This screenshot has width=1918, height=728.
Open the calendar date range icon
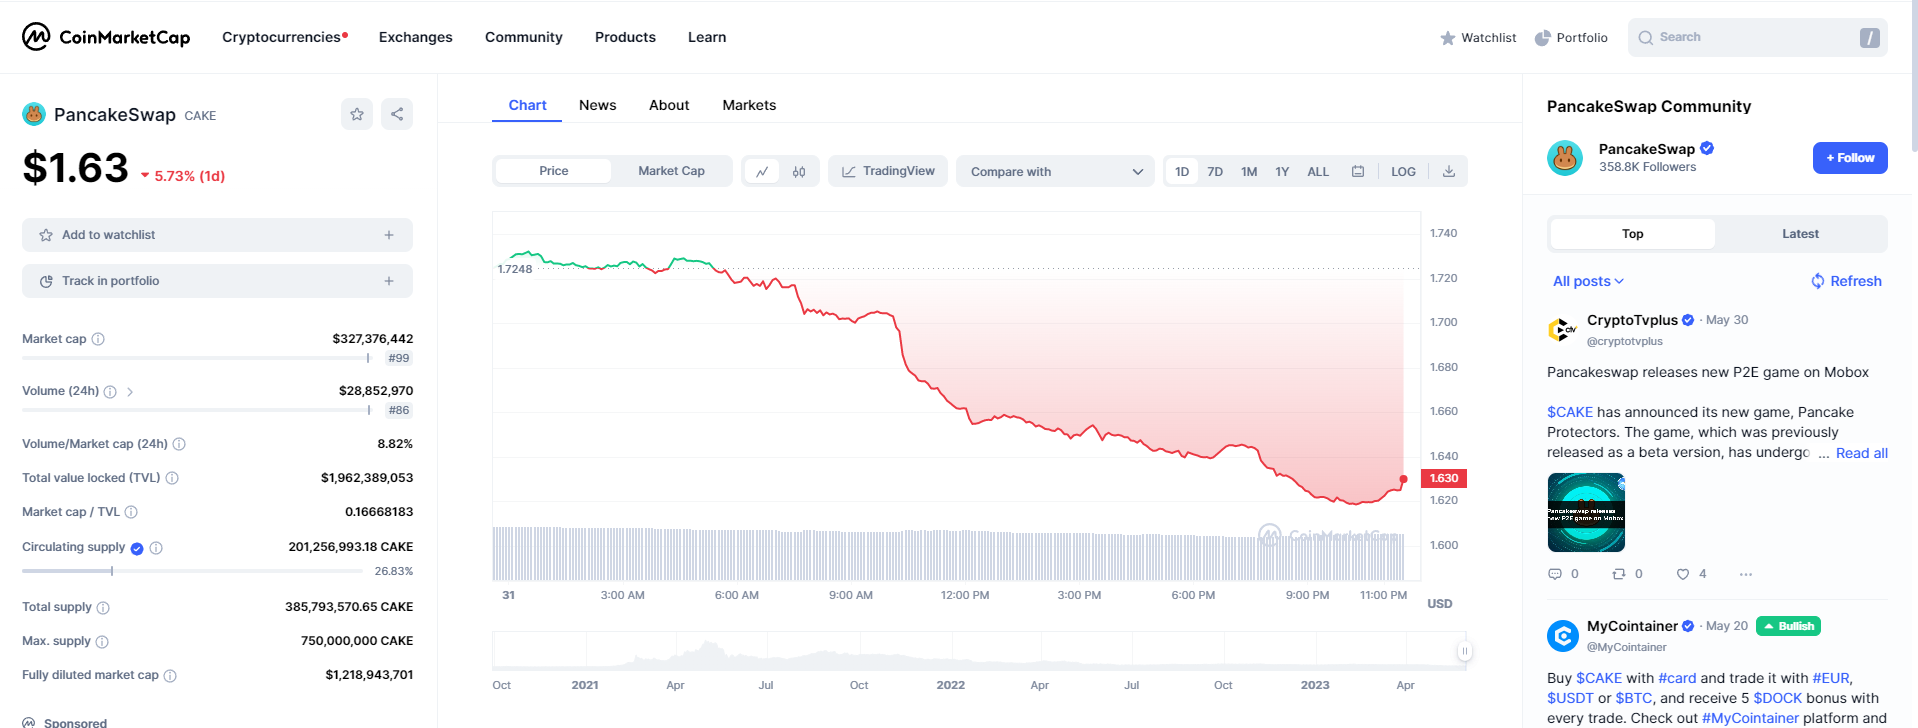point(1358,171)
